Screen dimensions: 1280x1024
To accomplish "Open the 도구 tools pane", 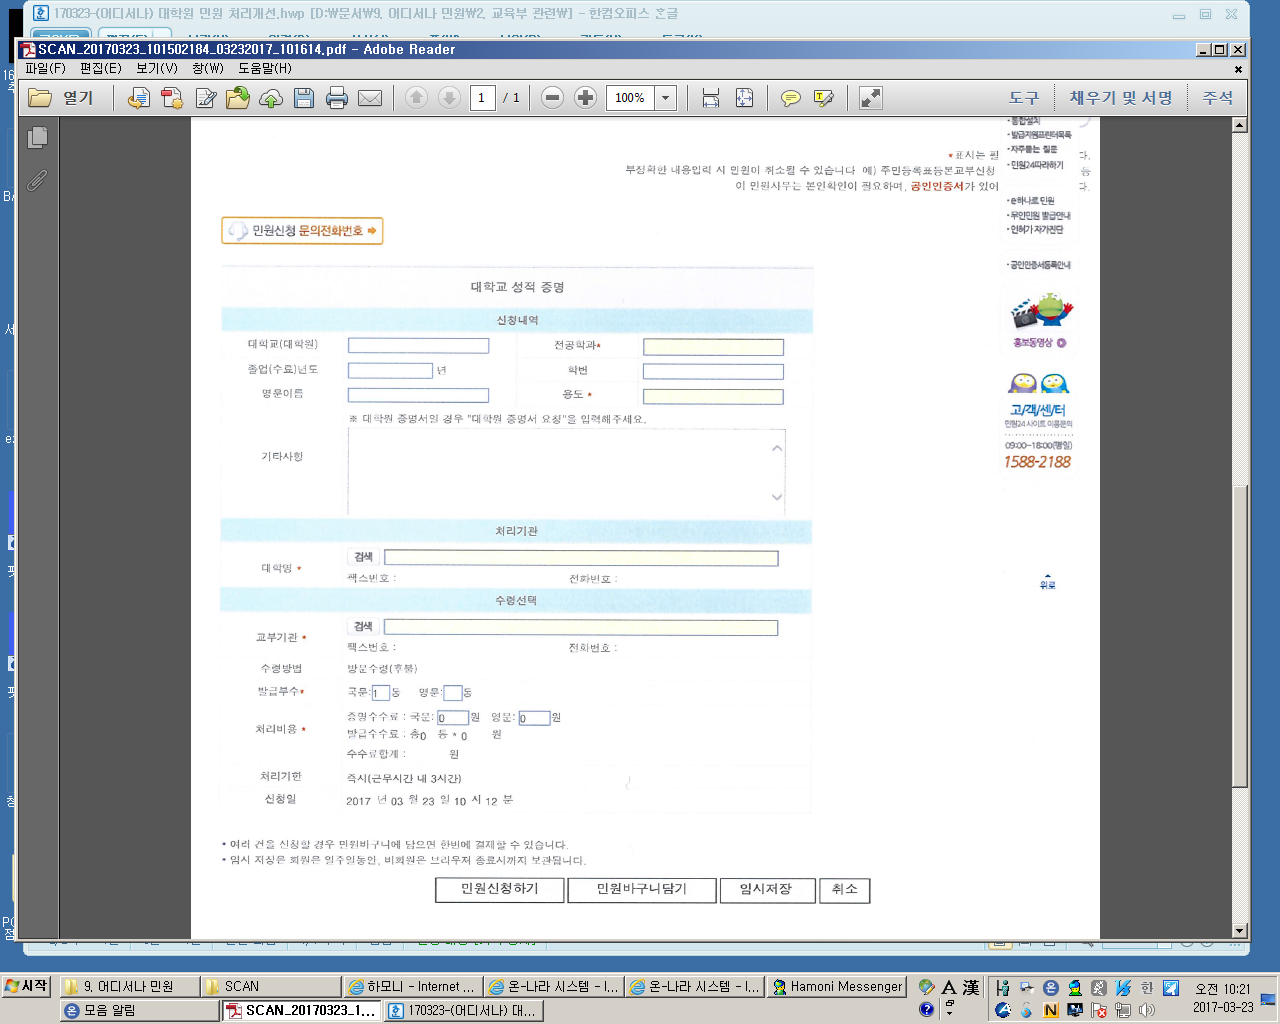I will click(x=1024, y=98).
